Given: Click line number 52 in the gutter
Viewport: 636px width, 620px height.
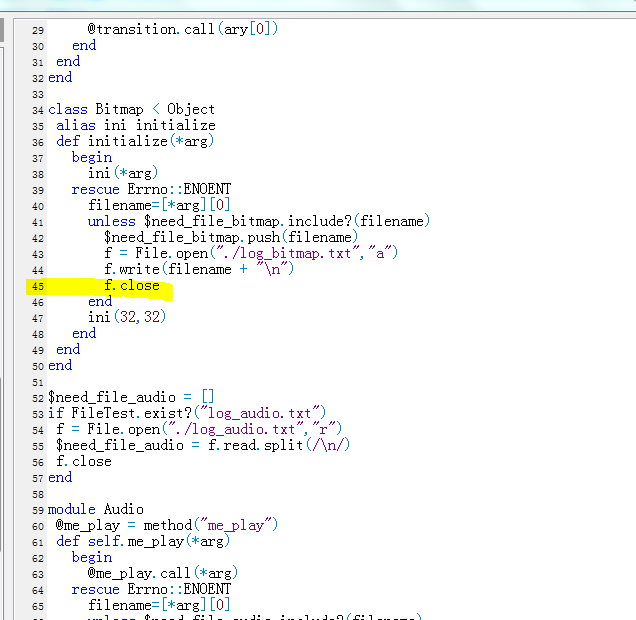Looking at the screenshot, I should tap(38, 398).
